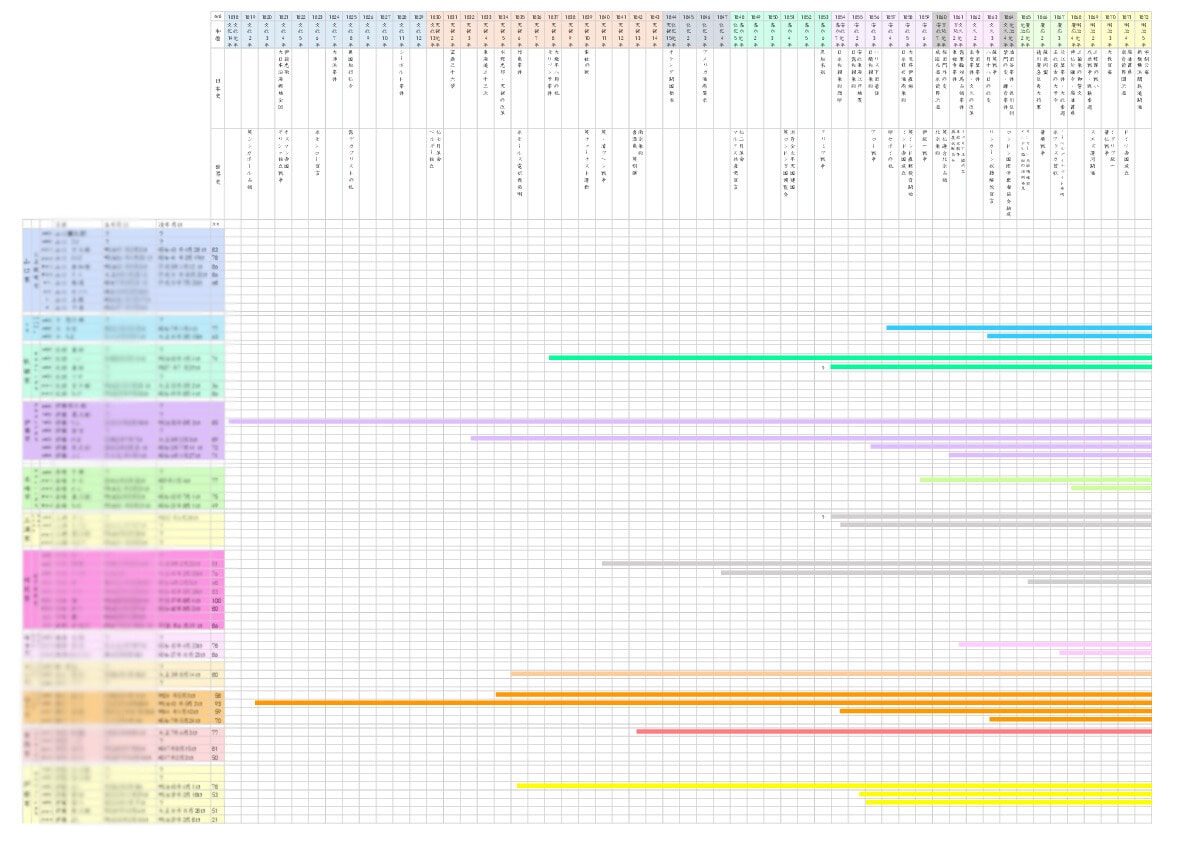This screenshot has height=842, width=1191.
Task: Select the 1864 year header cell
Action: coord(1008,16)
